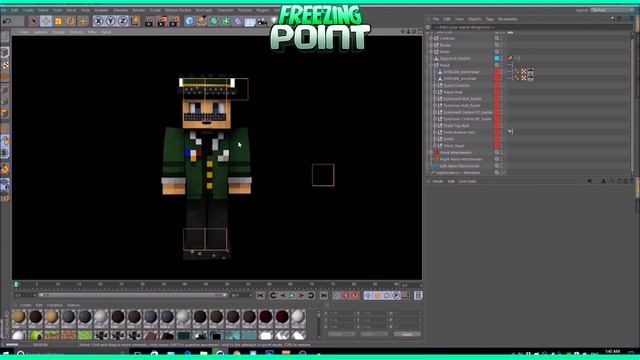Screen dimensions: 640x360
Task: Click the spline Pen tool icon
Action: (201, 21)
